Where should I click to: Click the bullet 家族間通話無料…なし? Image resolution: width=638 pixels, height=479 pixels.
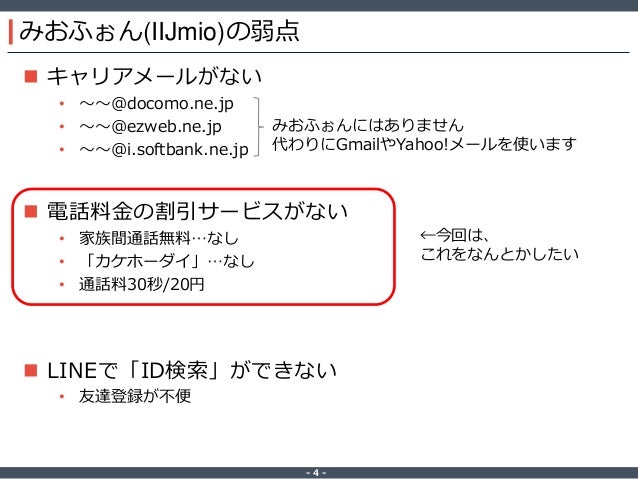pyautogui.click(x=159, y=238)
